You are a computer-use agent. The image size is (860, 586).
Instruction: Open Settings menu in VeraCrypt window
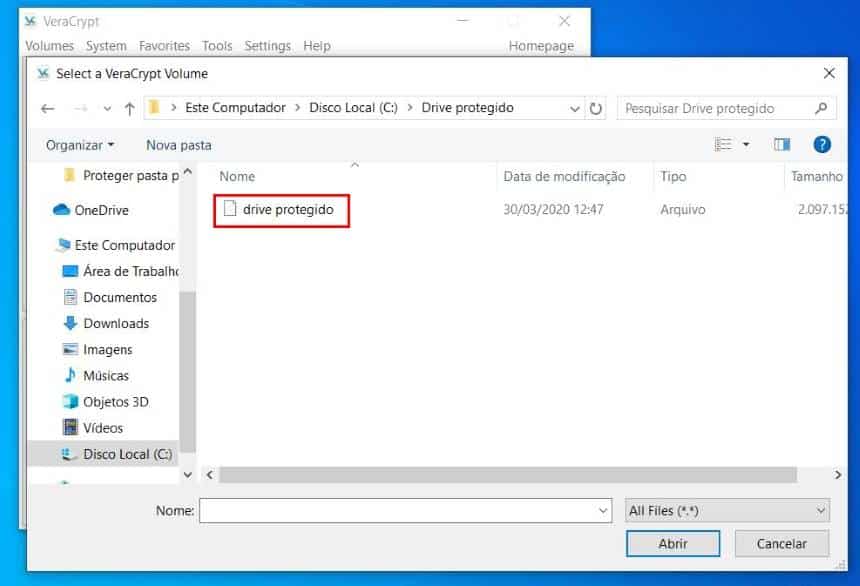point(268,46)
